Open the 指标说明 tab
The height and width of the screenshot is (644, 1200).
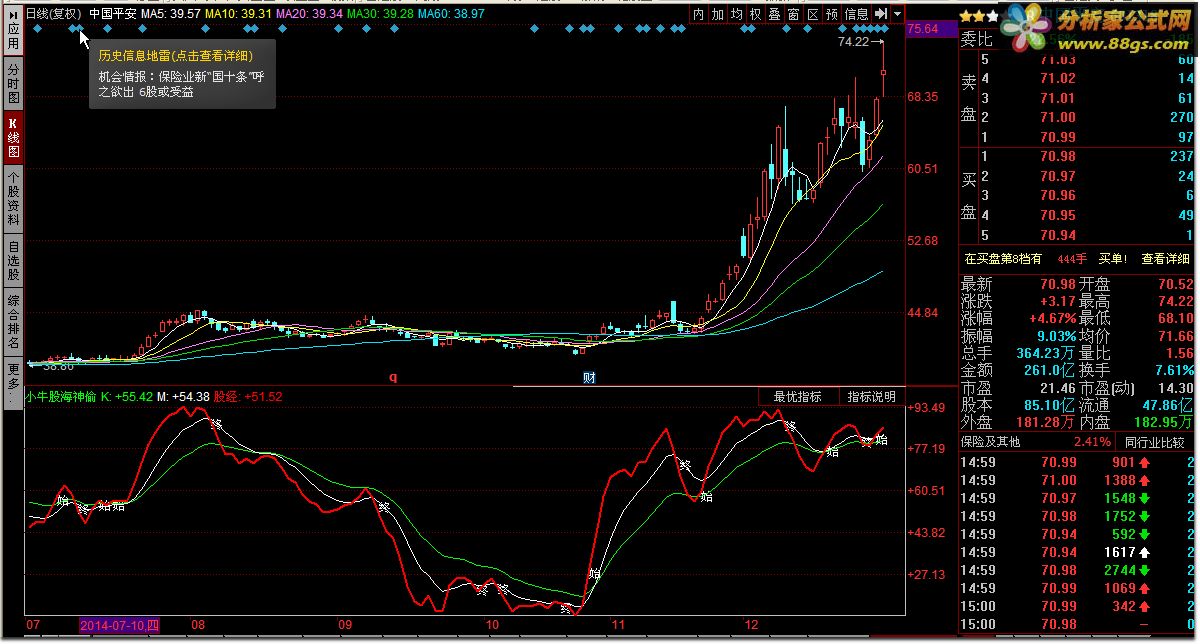(872, 397)
